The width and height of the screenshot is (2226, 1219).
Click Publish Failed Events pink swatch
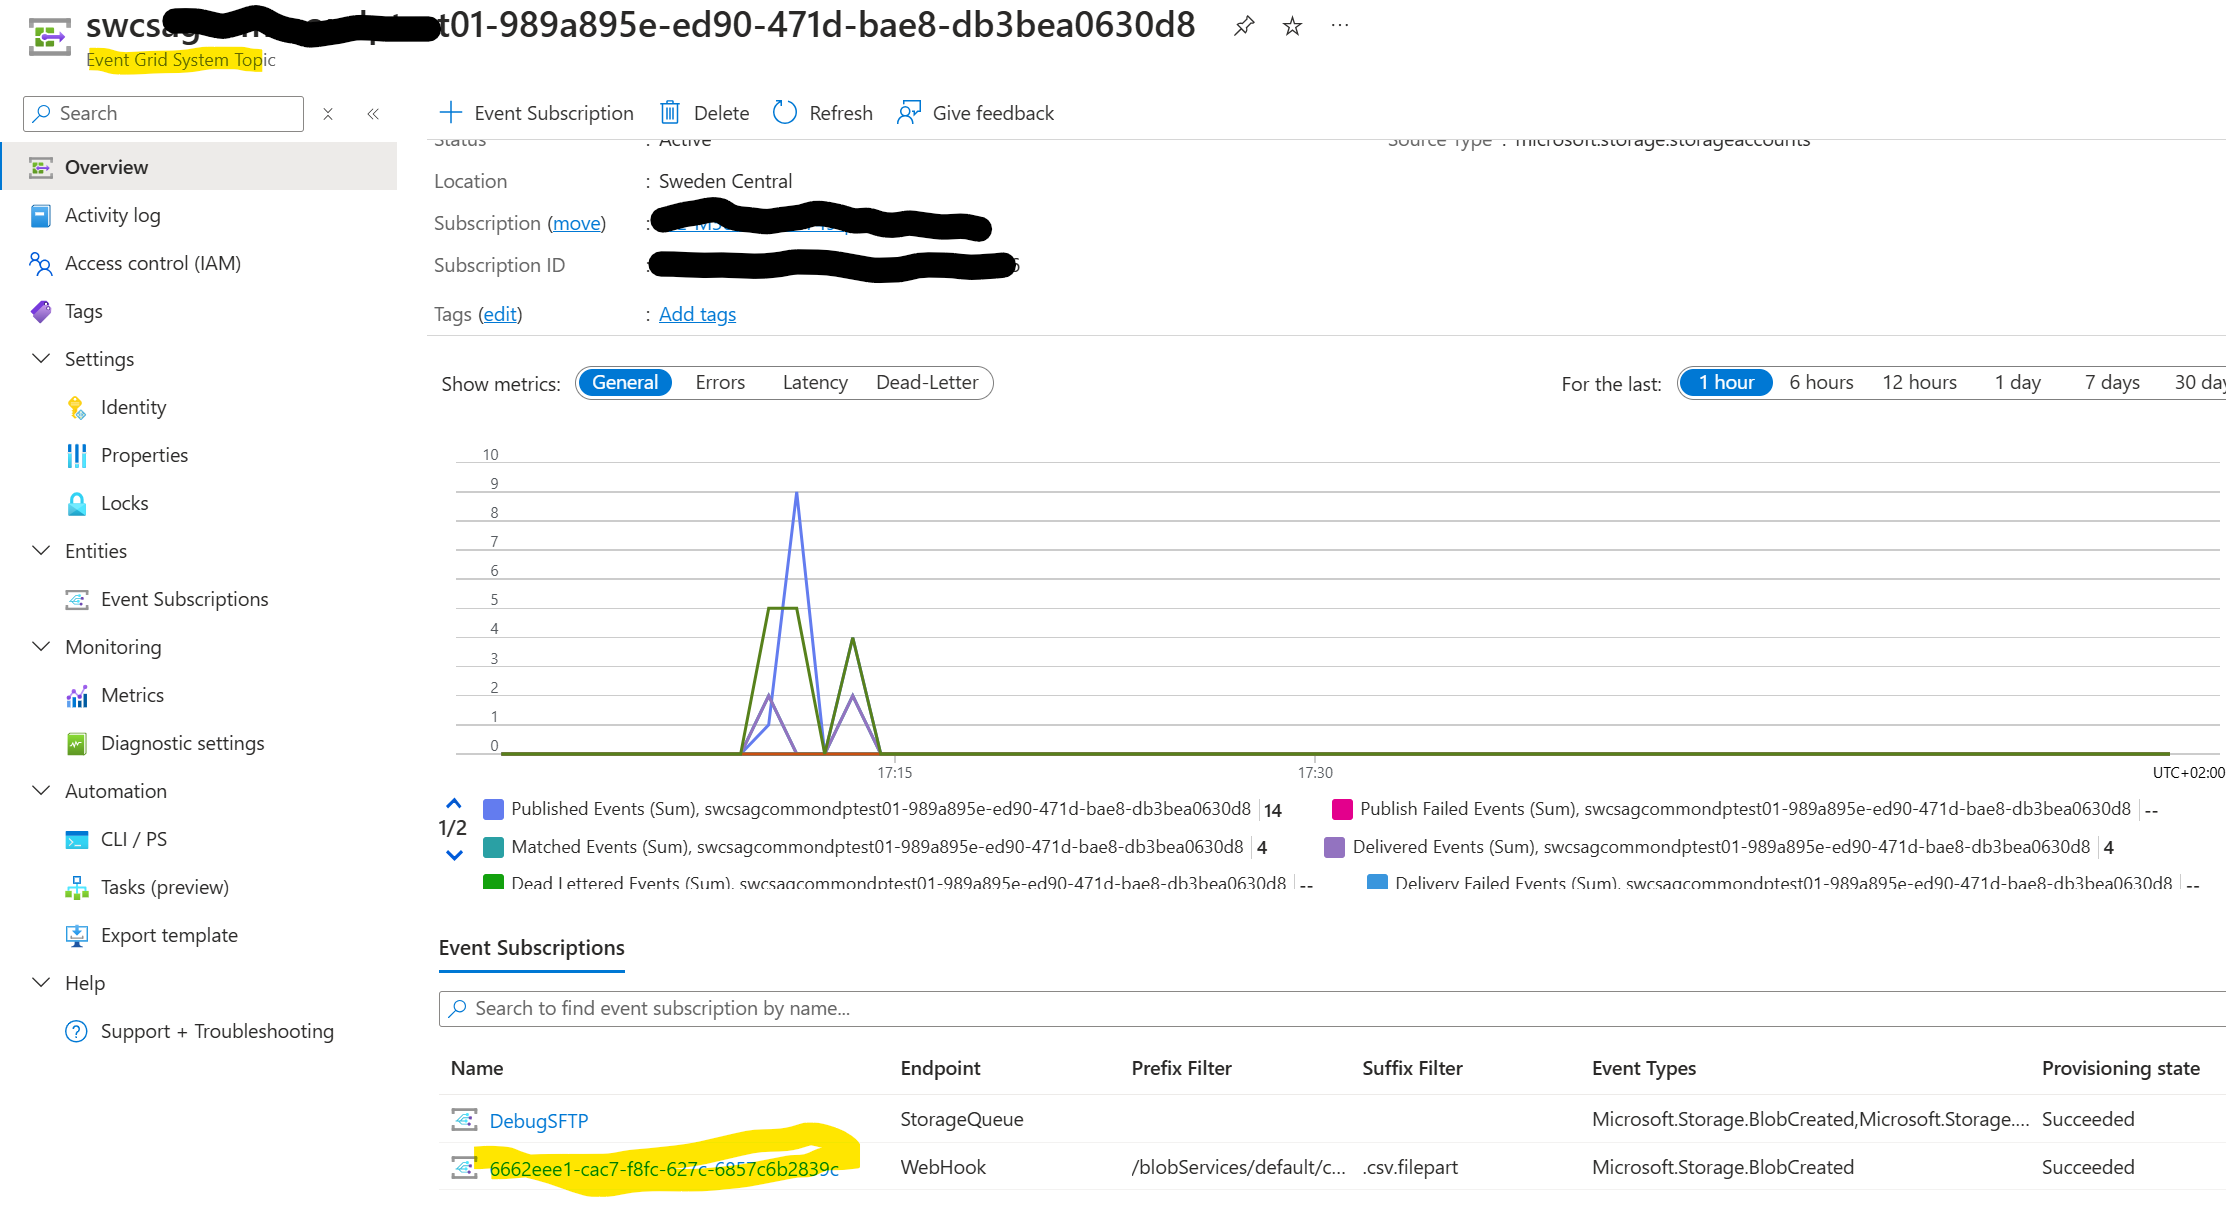(1342, 809)
